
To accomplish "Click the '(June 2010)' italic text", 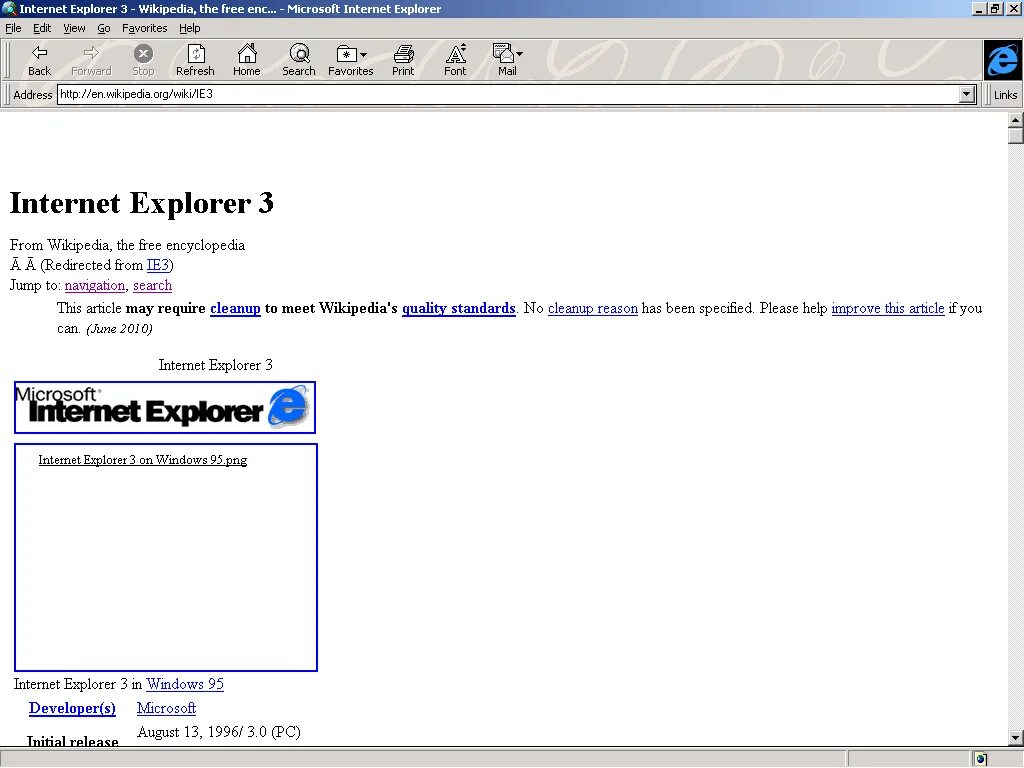I will 120,328.
